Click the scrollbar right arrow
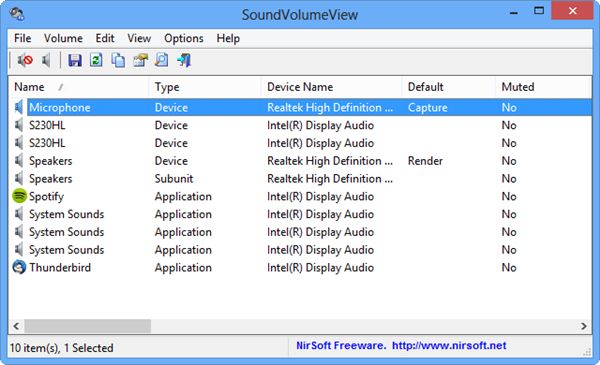Viewport: 600px width, 365px height. pos(584,326)
